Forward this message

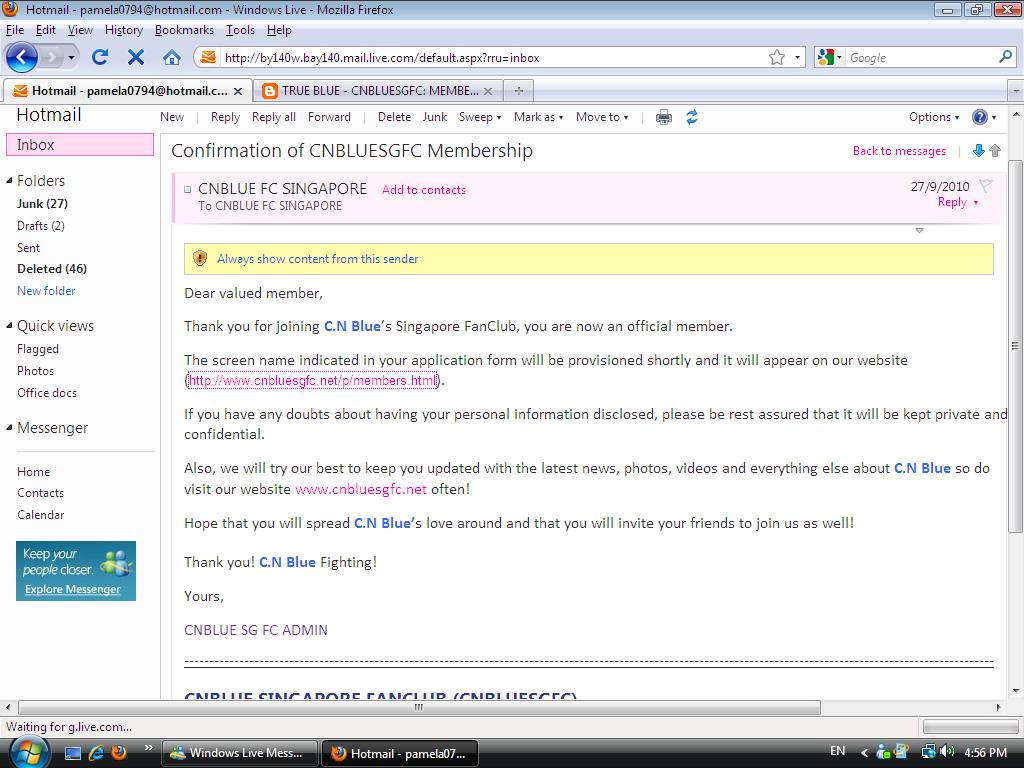(329, 117)
